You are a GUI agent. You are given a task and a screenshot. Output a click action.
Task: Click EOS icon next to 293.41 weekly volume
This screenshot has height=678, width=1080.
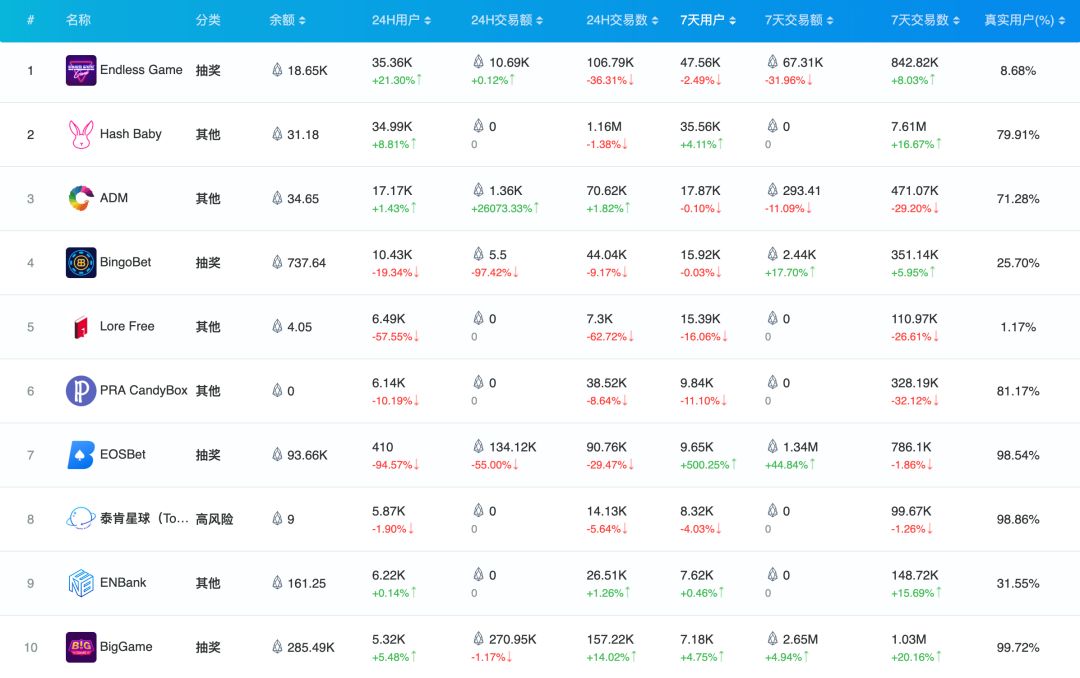(773, 189)
